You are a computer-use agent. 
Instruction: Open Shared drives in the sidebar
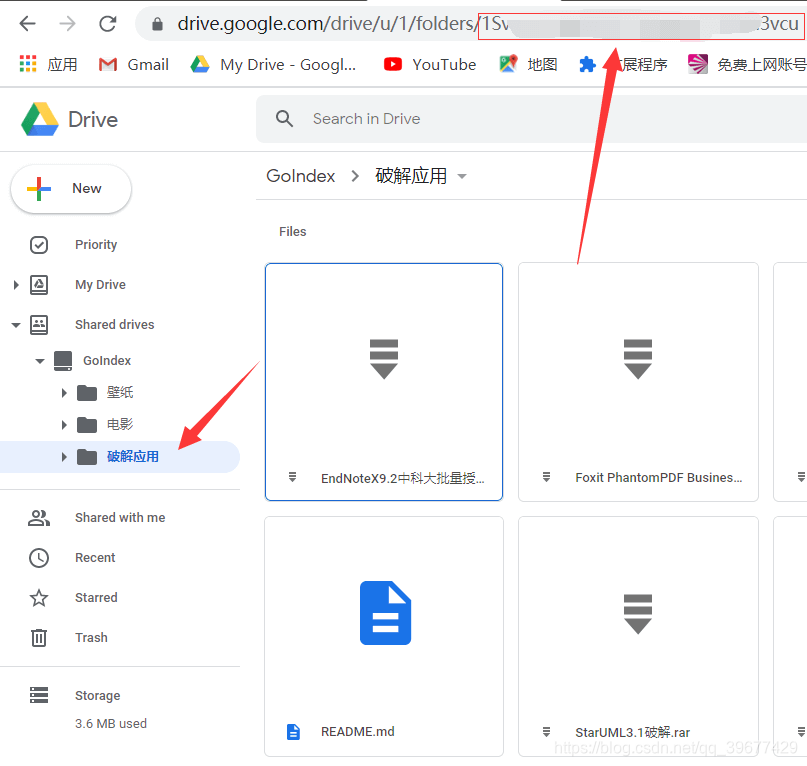click(115, 324)
